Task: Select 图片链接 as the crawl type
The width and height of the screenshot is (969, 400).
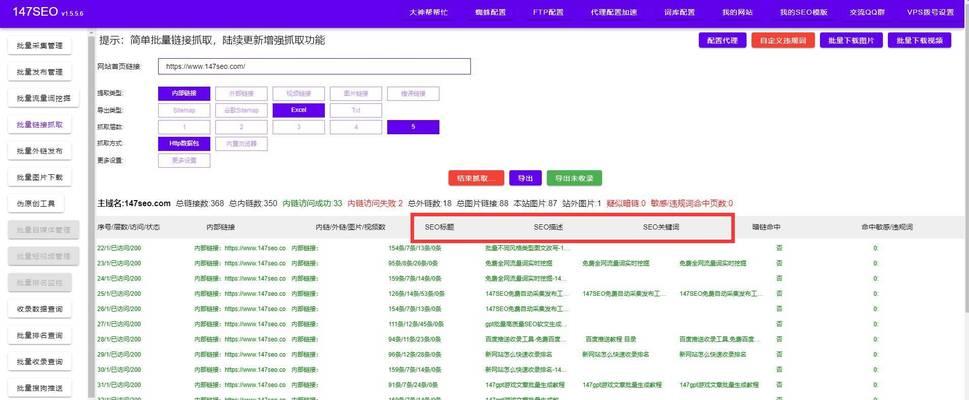Action: [356, 93]
